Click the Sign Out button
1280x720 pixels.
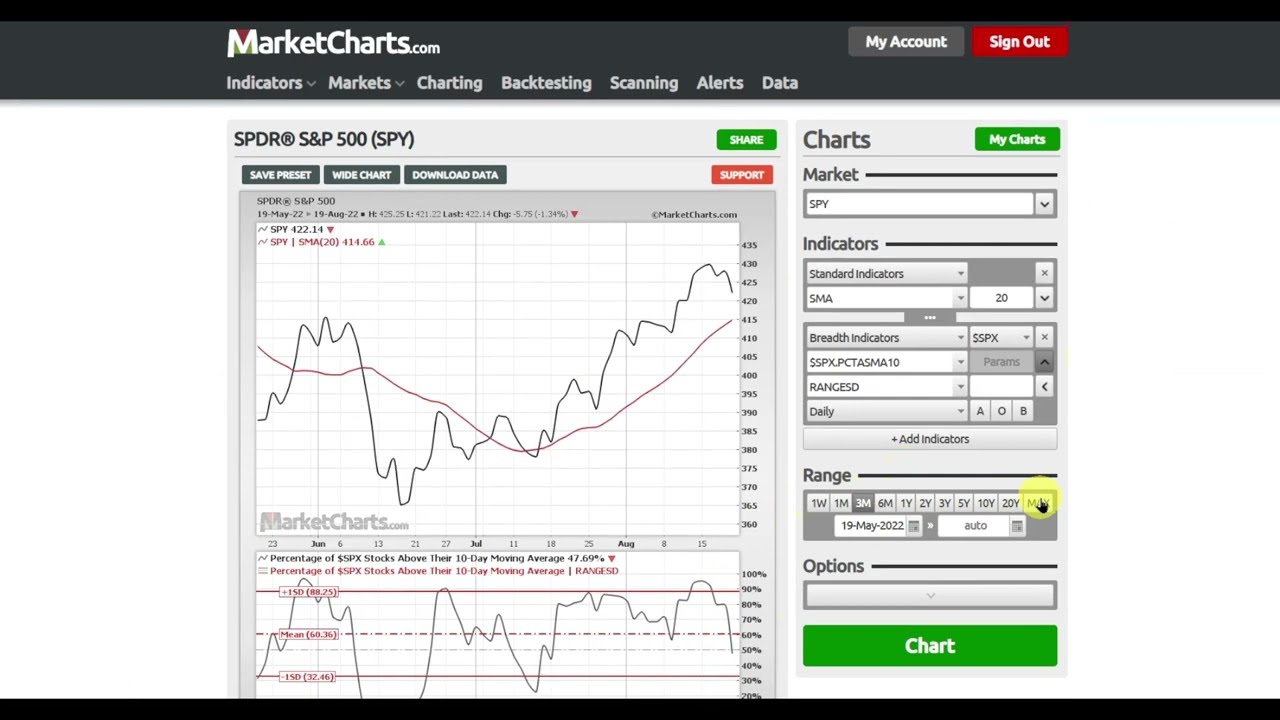tap(1019, 42)
